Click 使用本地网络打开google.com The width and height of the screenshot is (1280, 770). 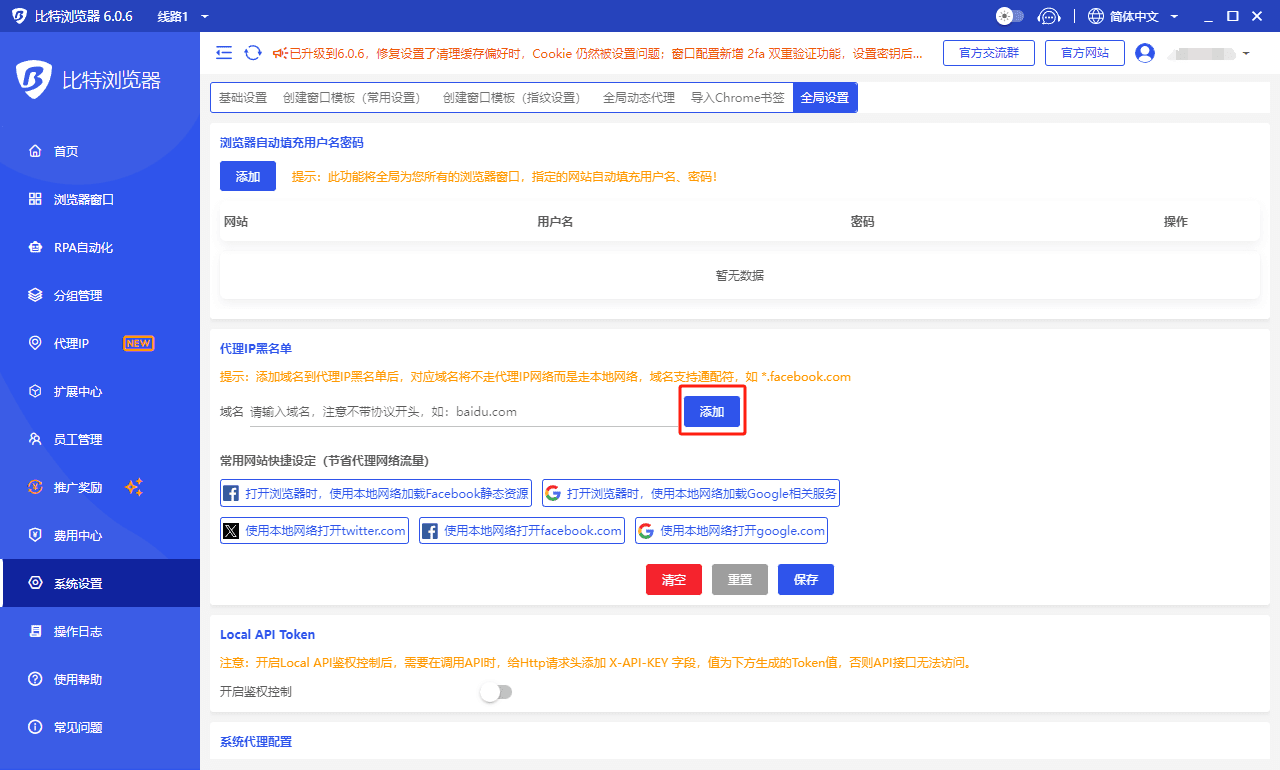[x=731, y=530]
